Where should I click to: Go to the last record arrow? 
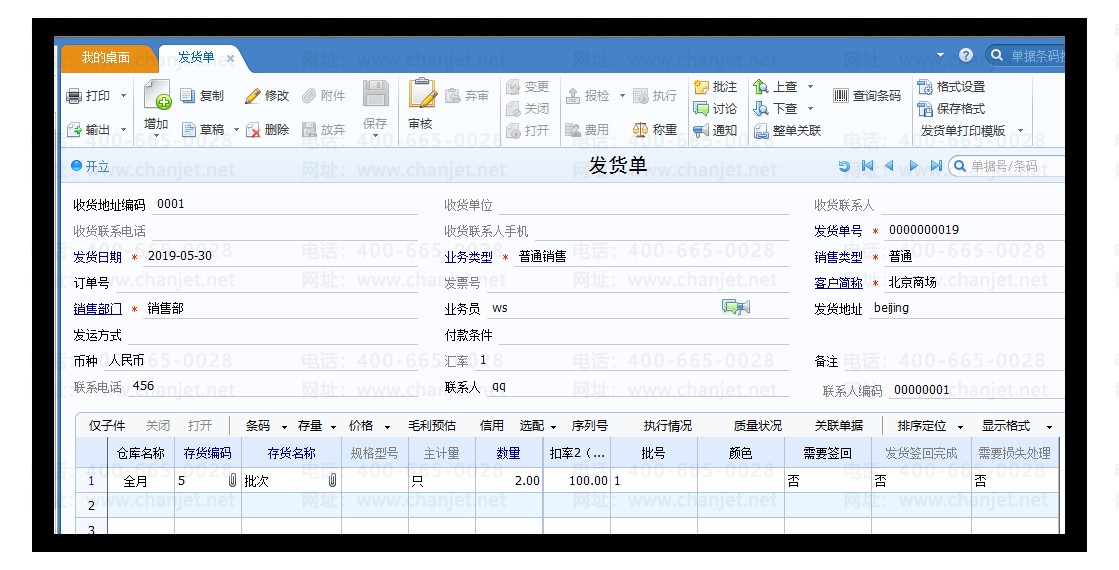click(x=936, y=166)
